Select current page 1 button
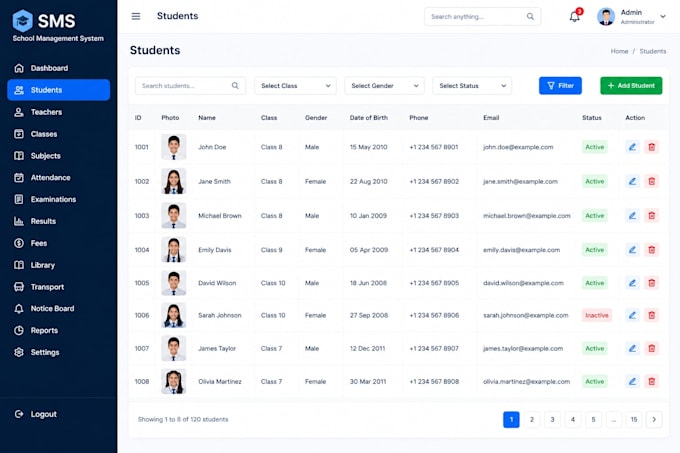Image resolution: width=680 pixels, height=453 pixels. [511, 419]
